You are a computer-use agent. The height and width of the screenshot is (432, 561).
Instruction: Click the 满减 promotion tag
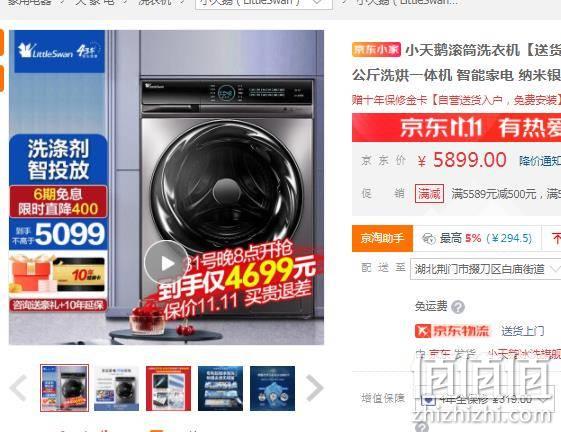(429, 194)
